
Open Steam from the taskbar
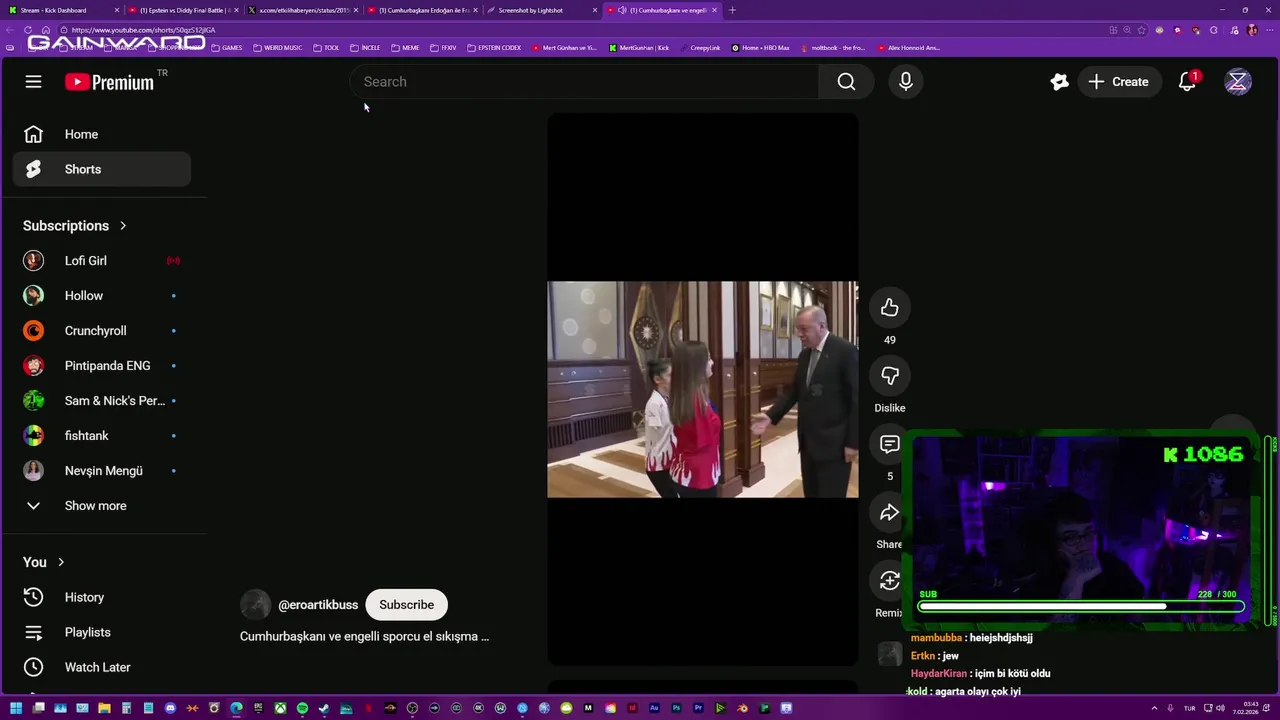point(324,708)
